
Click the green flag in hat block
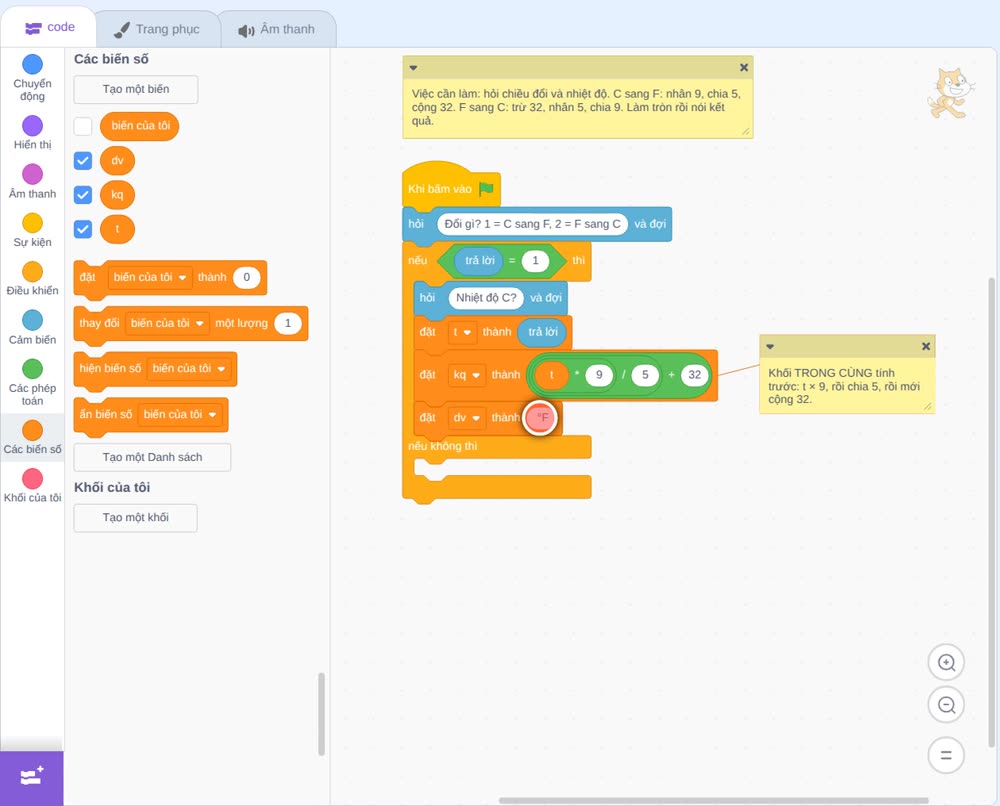coord(487,189)
